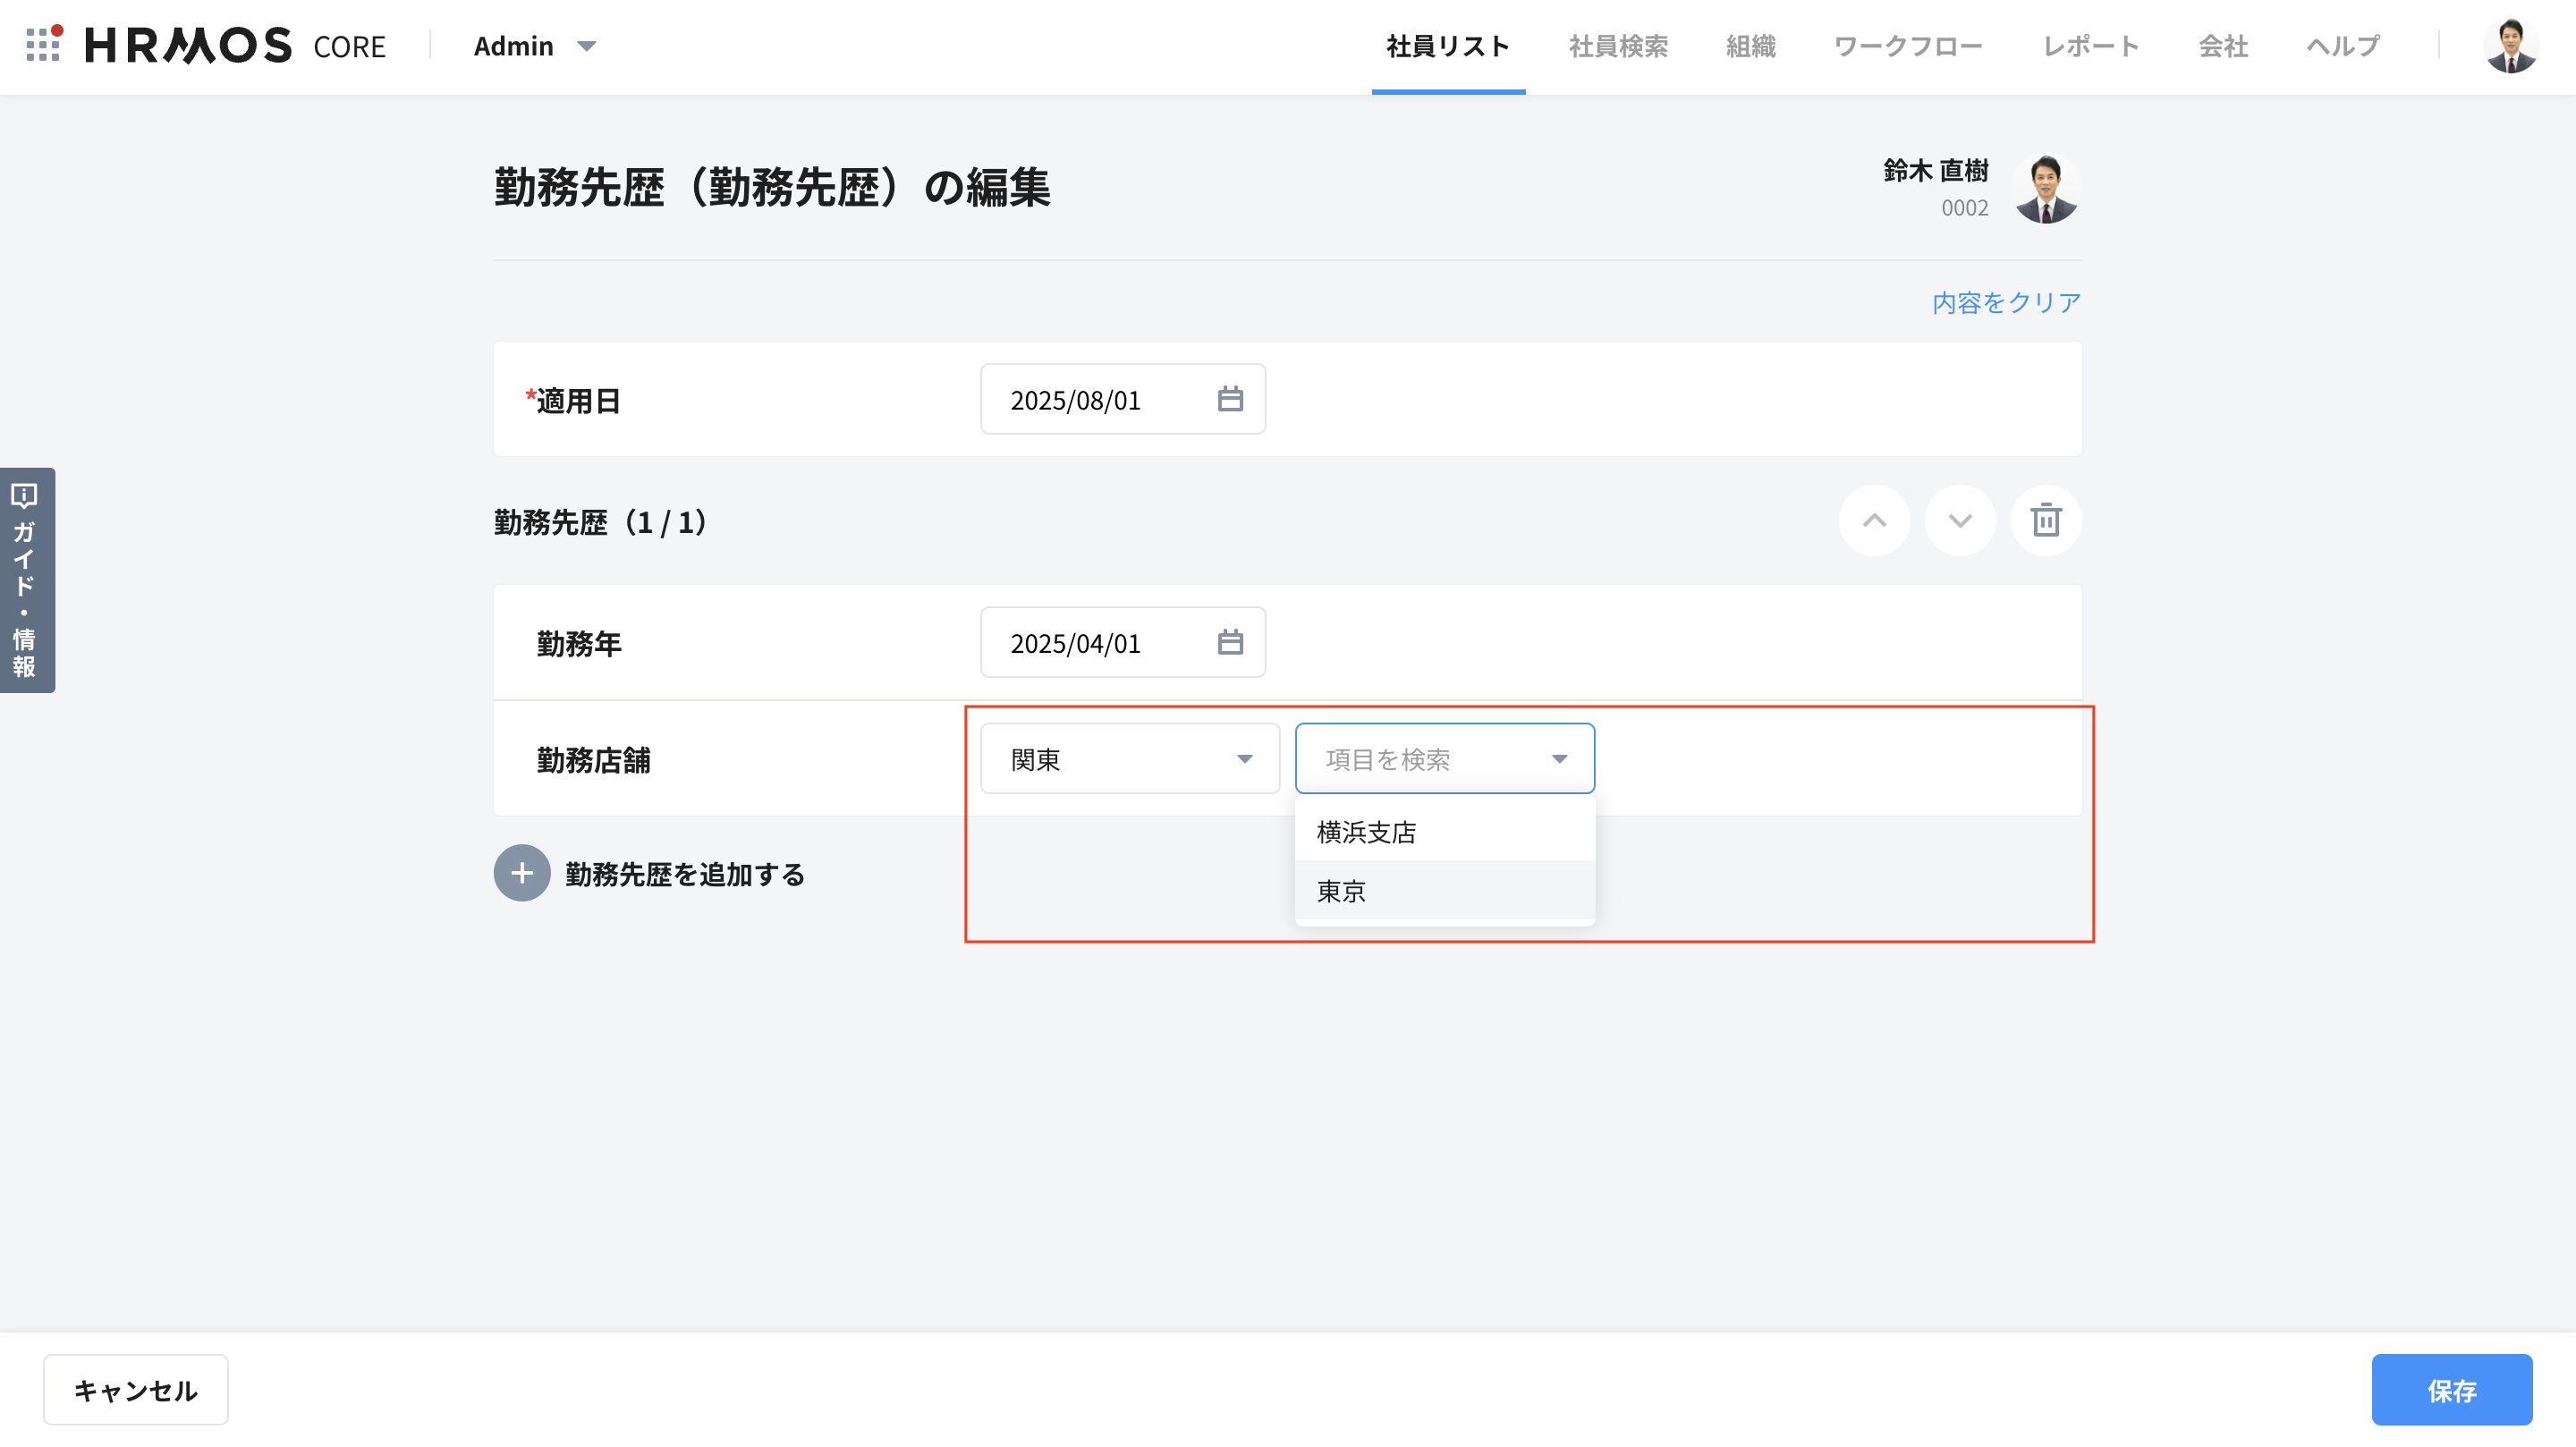This screenshot has width=2576, height=1447.
Task: Open the apps grid launcher icon
Action: coord(43,45)
